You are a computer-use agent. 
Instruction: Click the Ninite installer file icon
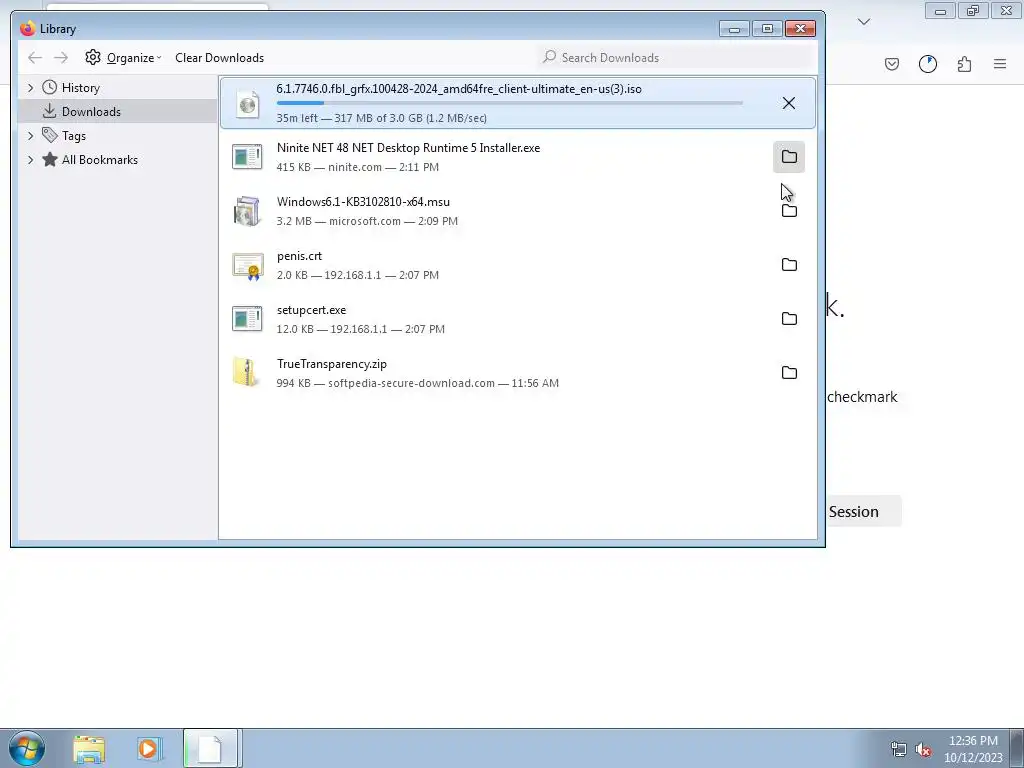(247, 157)
